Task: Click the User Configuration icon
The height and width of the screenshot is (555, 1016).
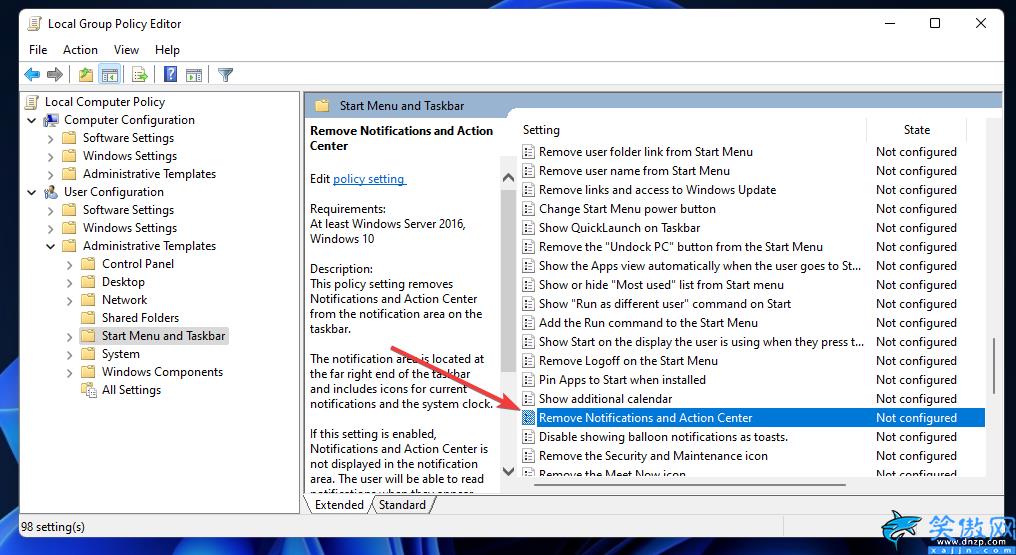Action: [51, 192]
